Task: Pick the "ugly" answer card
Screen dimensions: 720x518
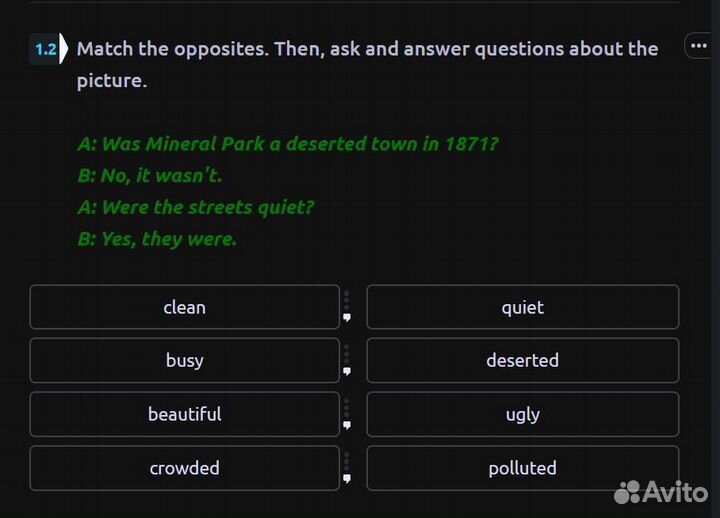Action: click(x=522, y=414)
